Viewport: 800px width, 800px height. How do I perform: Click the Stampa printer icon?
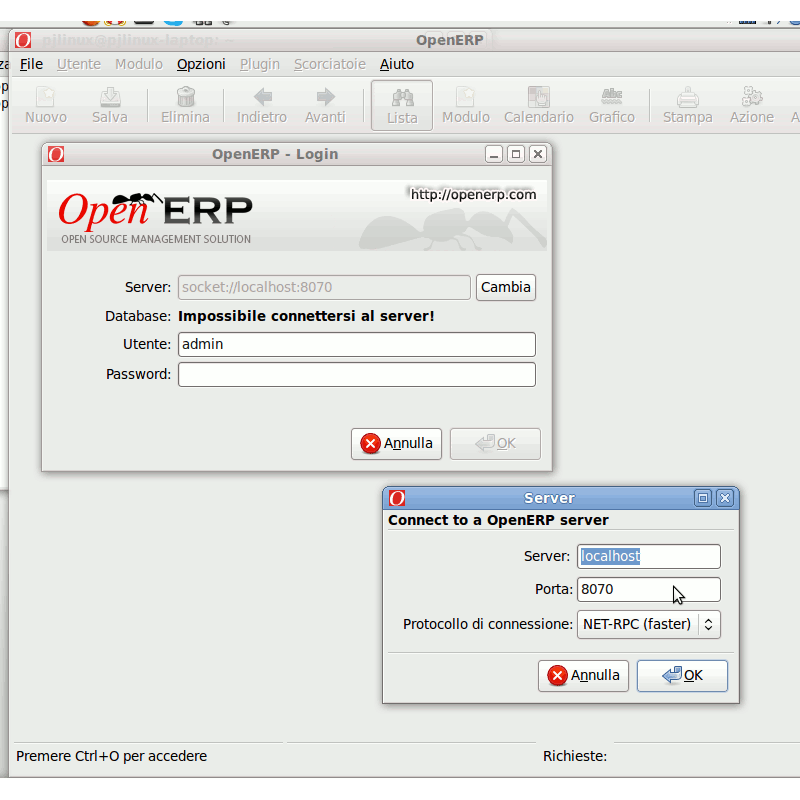coord(688,105)
